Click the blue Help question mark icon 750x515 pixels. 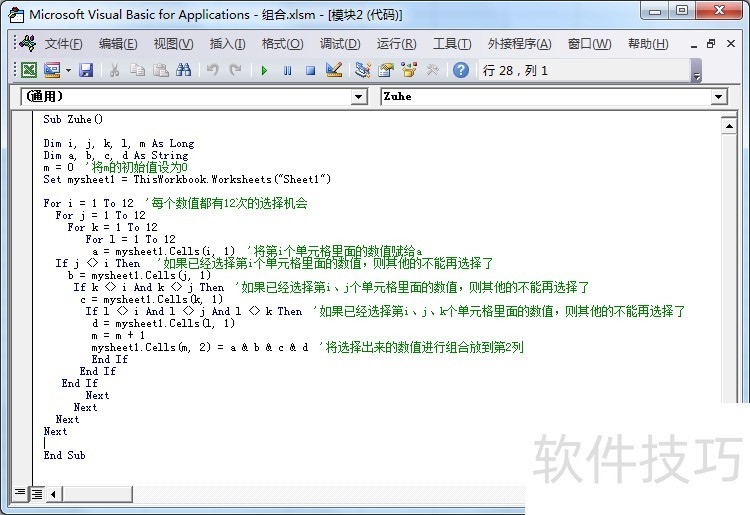(461, 70)
